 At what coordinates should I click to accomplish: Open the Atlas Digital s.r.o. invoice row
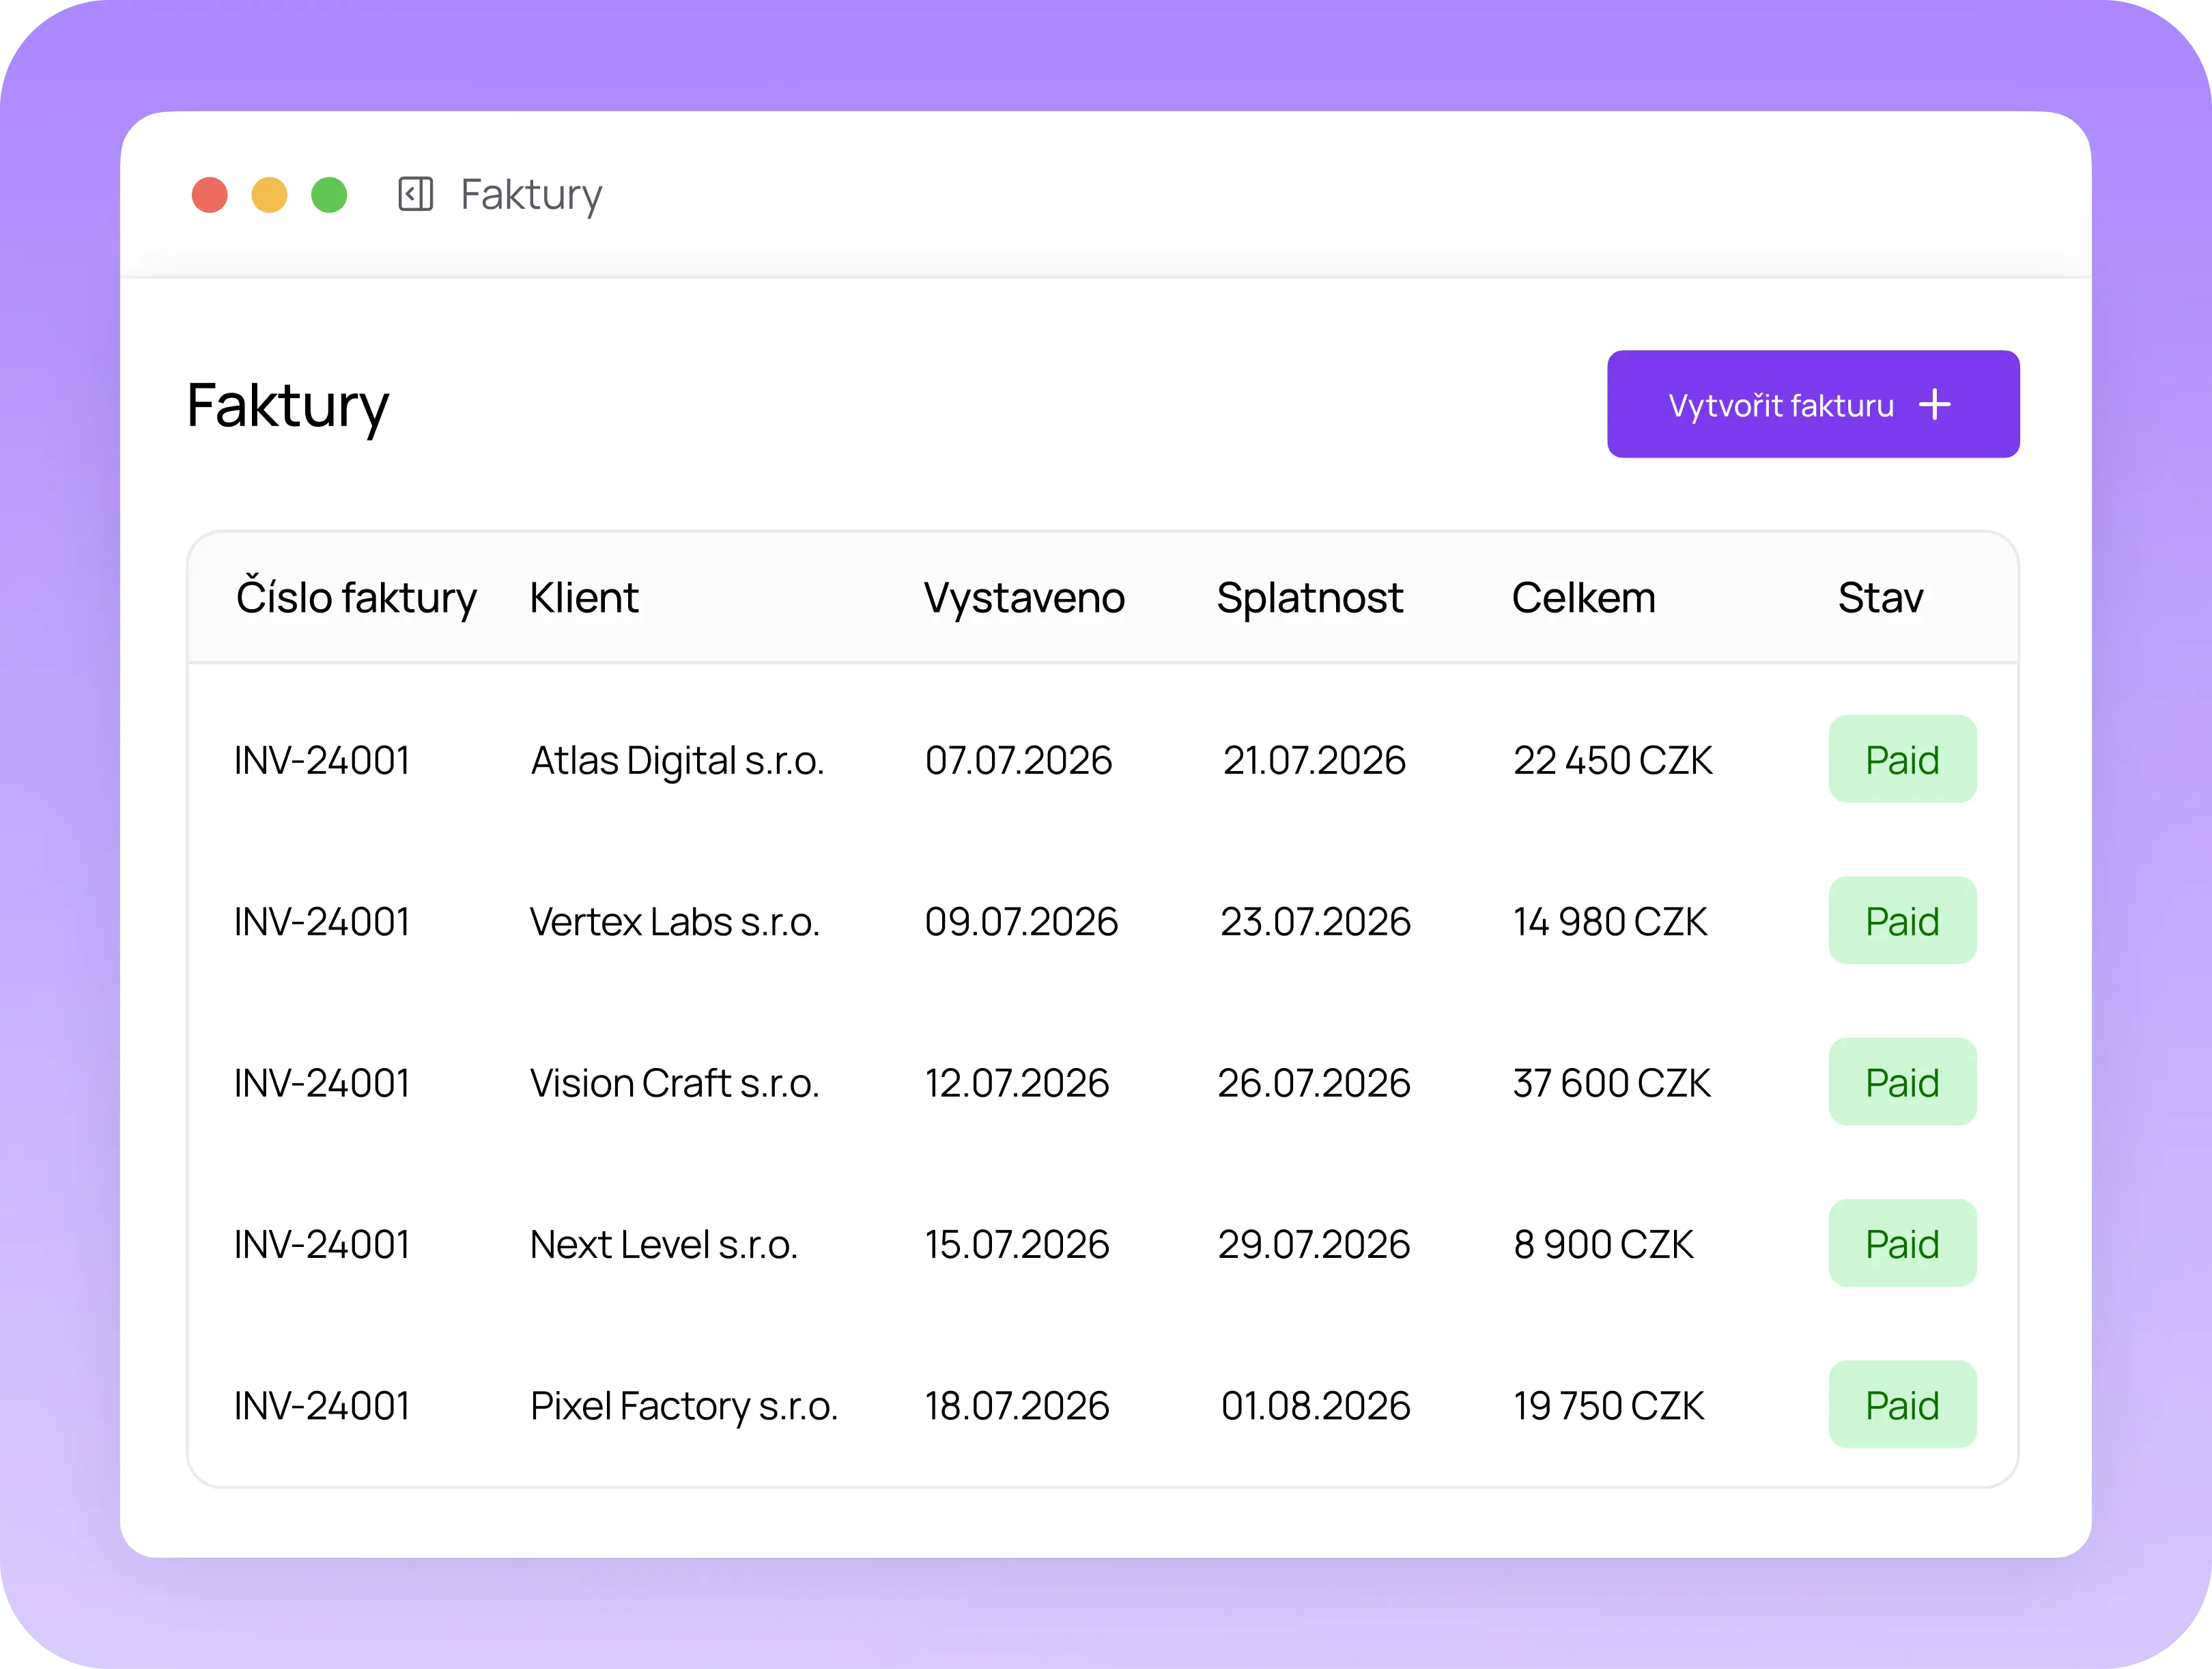1103,760
